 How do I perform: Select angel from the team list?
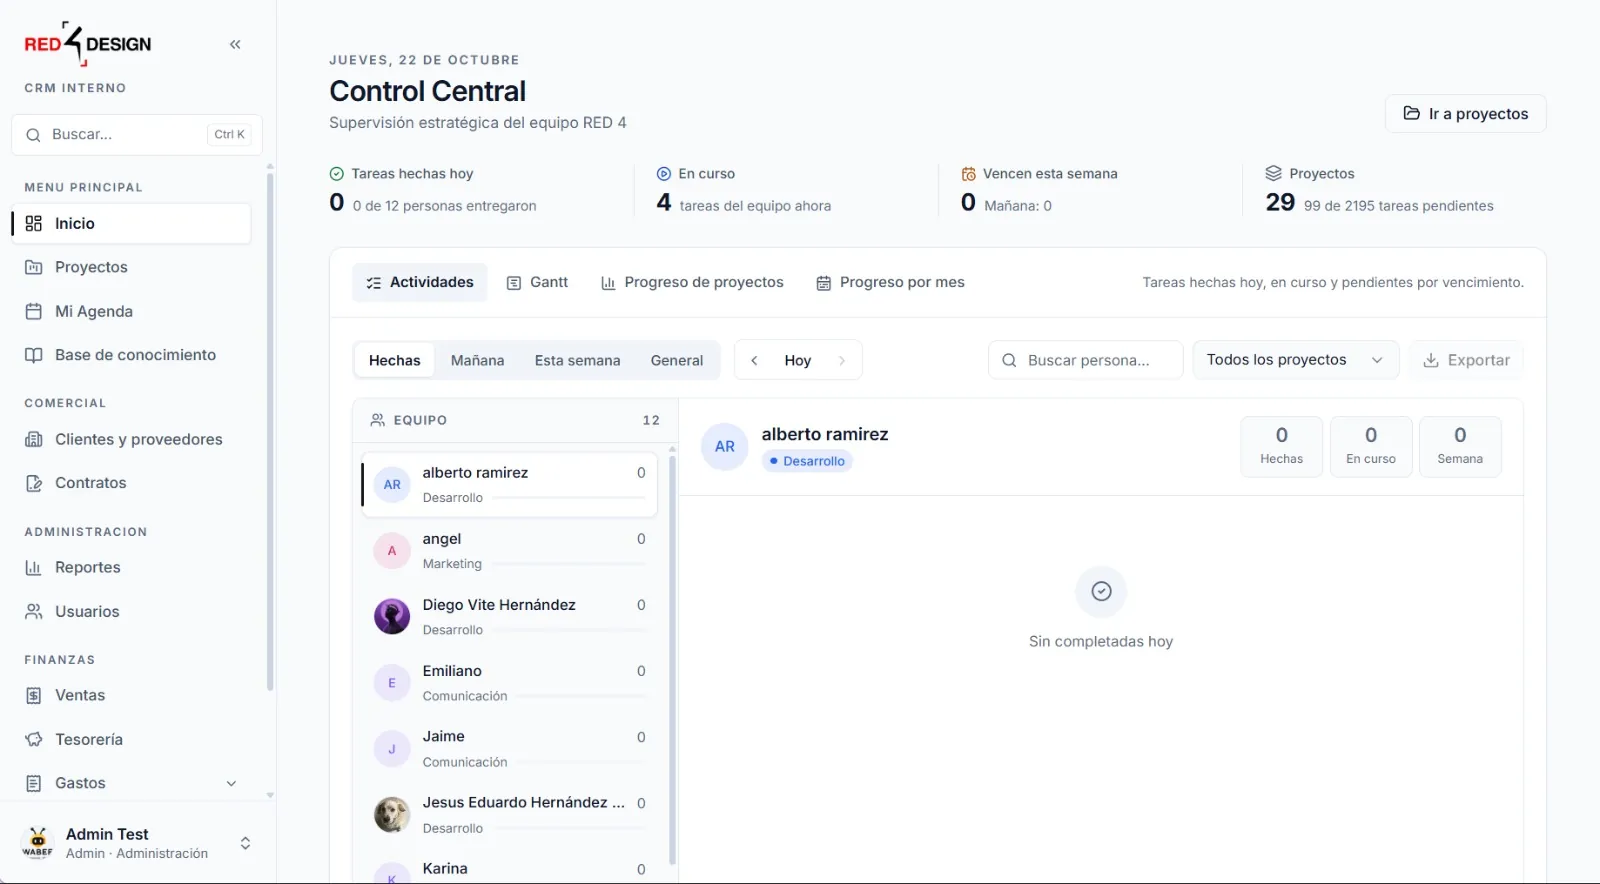(x=510, y=551)
